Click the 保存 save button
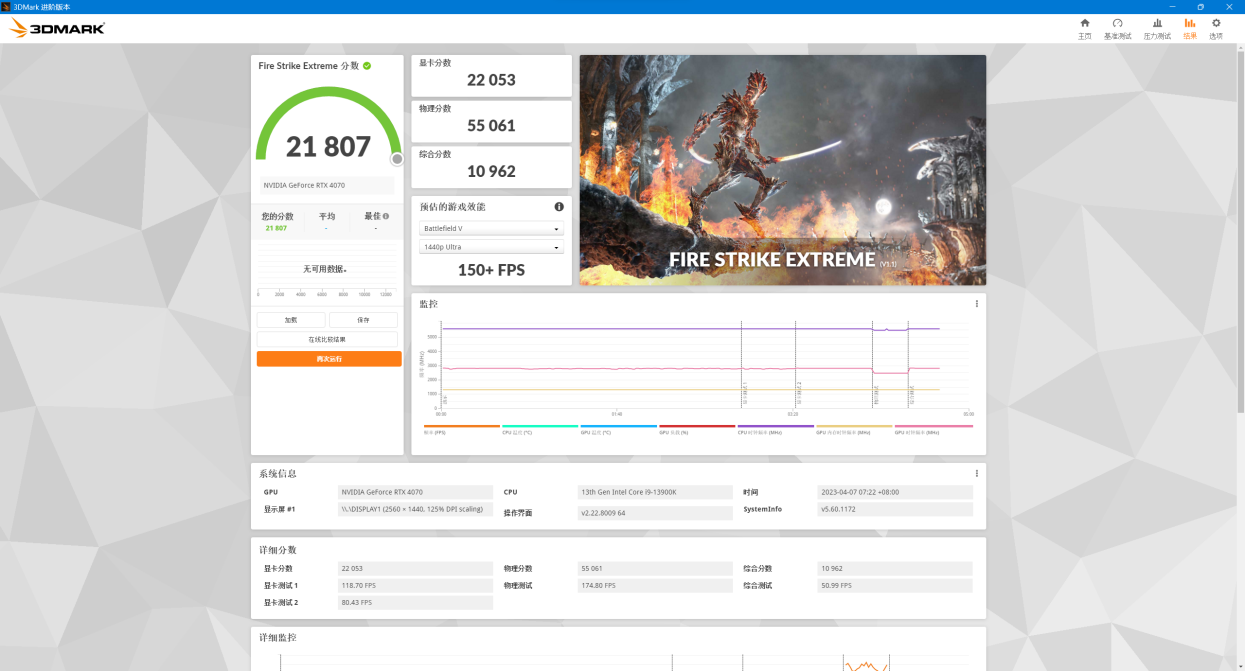The height and width of the screenshot is (671, 1245). click(364, 320)
